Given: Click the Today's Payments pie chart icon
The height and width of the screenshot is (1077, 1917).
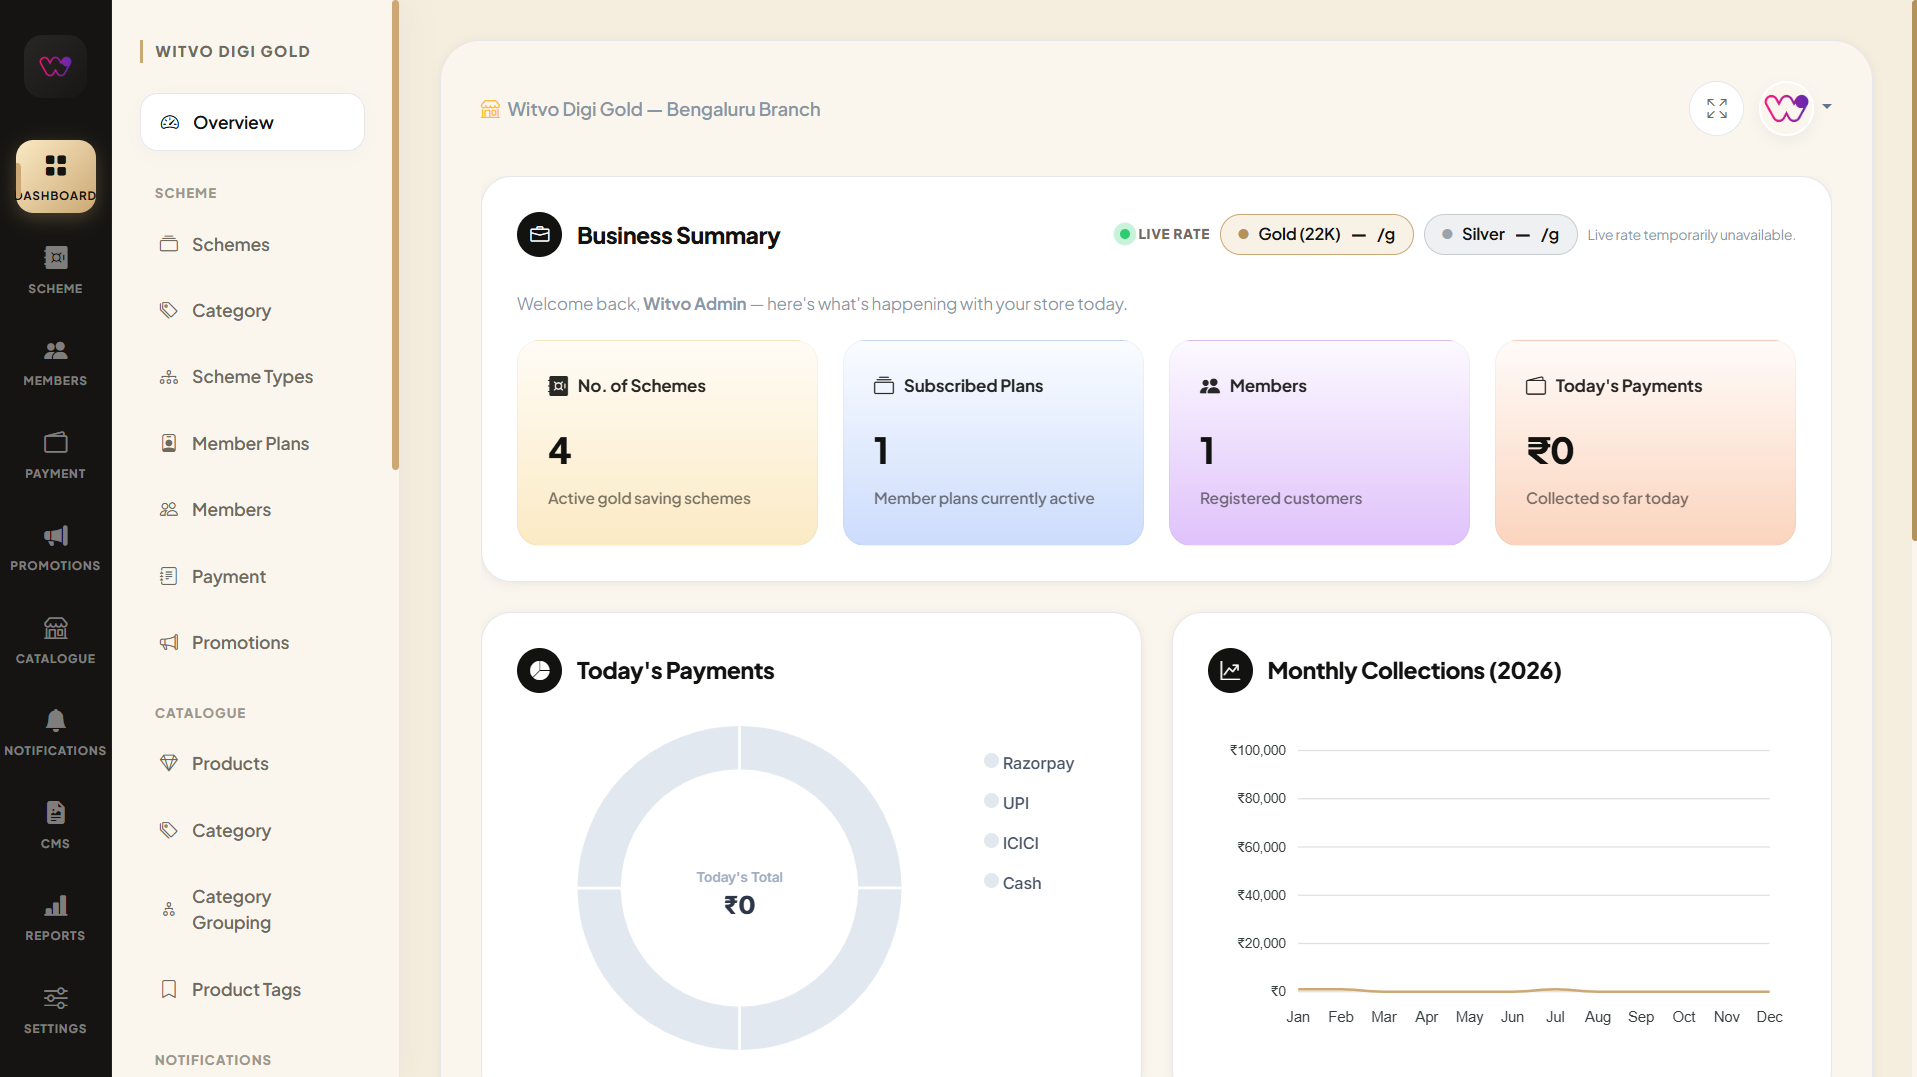Looking at the screenshot, I should (x=539, y=670).
